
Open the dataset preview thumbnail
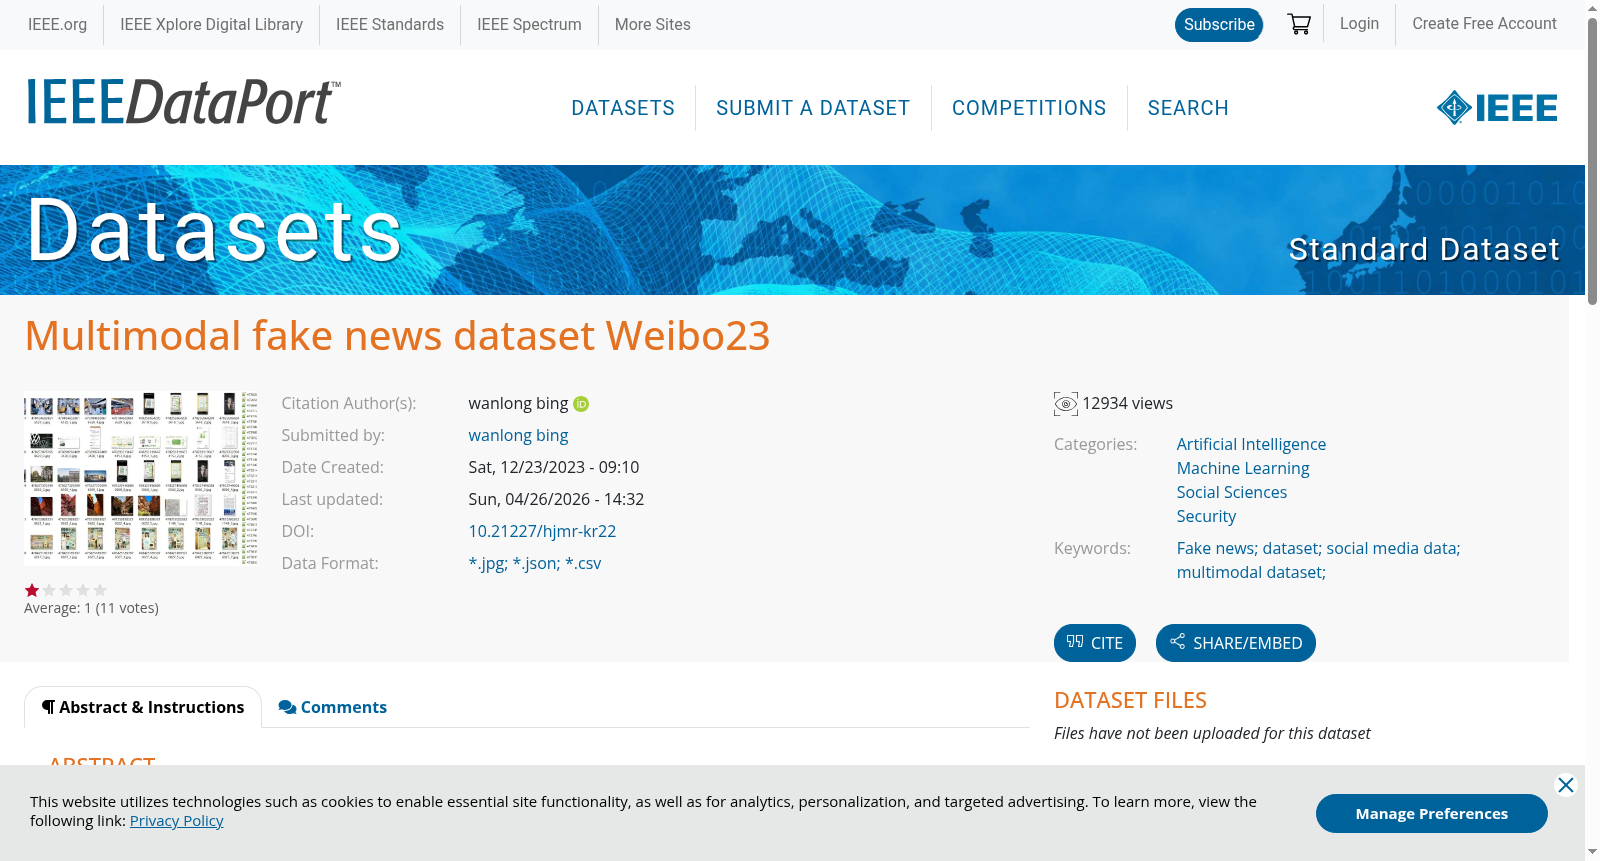141,478
